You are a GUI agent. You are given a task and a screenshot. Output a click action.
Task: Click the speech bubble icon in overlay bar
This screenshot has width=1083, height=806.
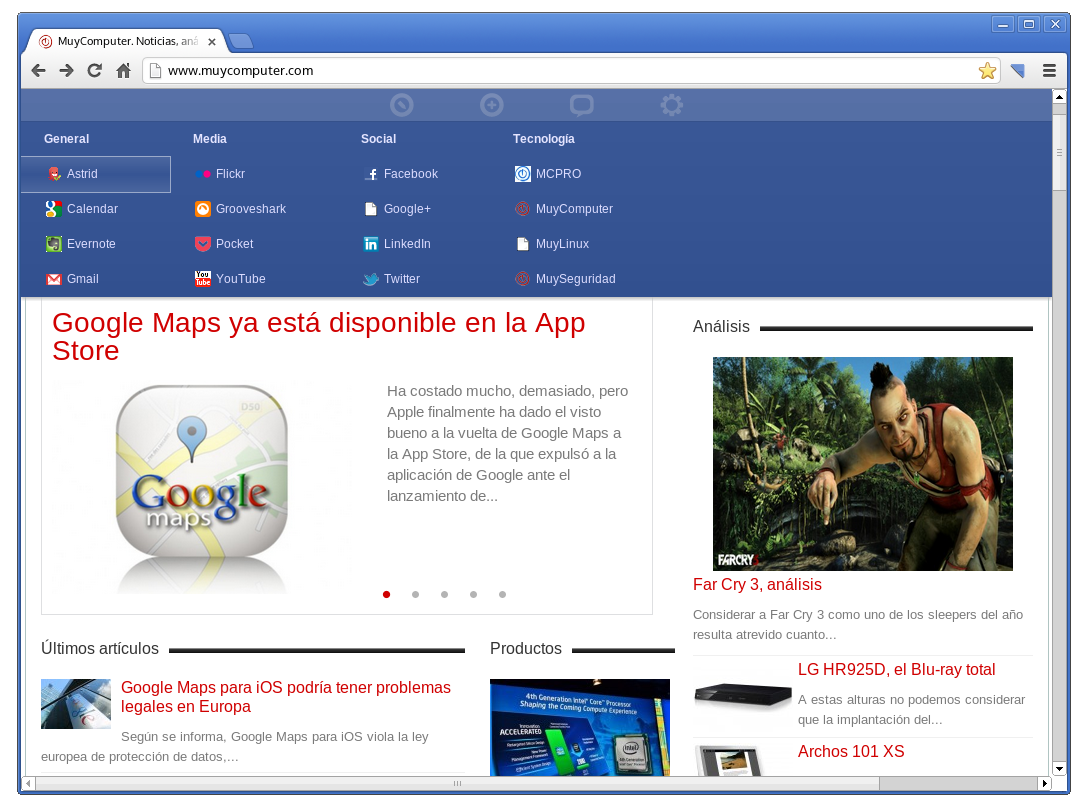coord(581,105)
